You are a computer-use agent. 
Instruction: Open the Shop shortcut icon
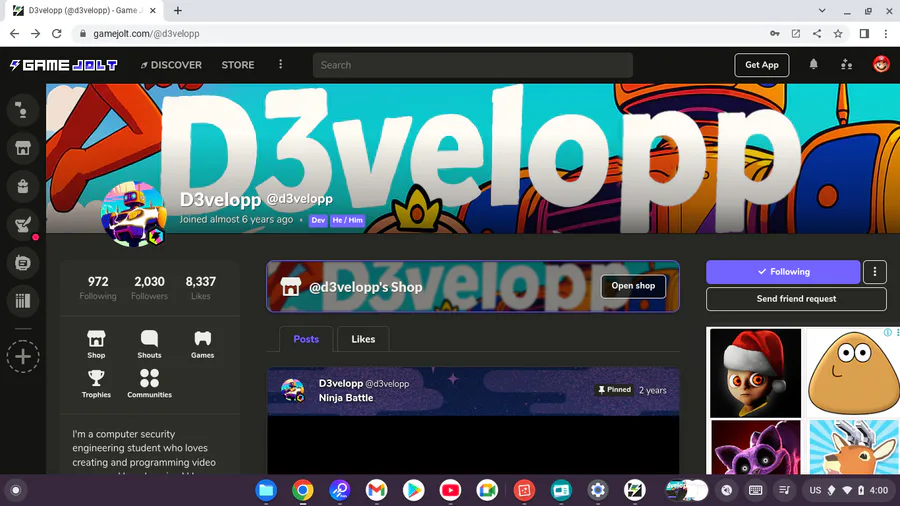coord(96,344)
